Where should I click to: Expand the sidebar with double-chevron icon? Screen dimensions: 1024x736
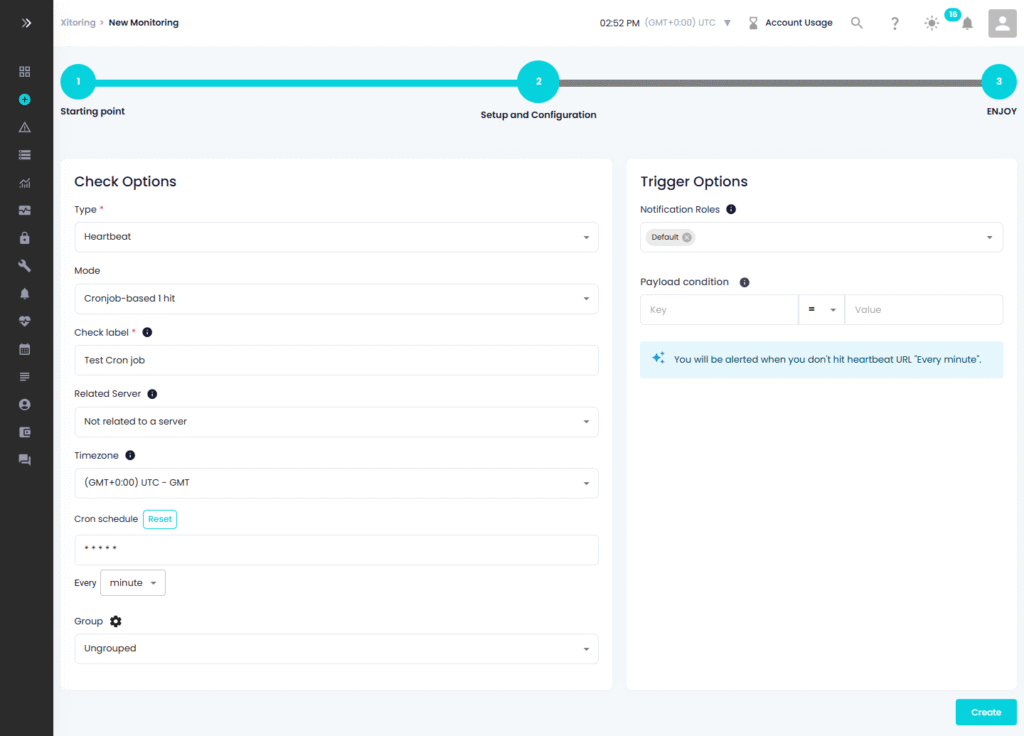coord(25,22)
